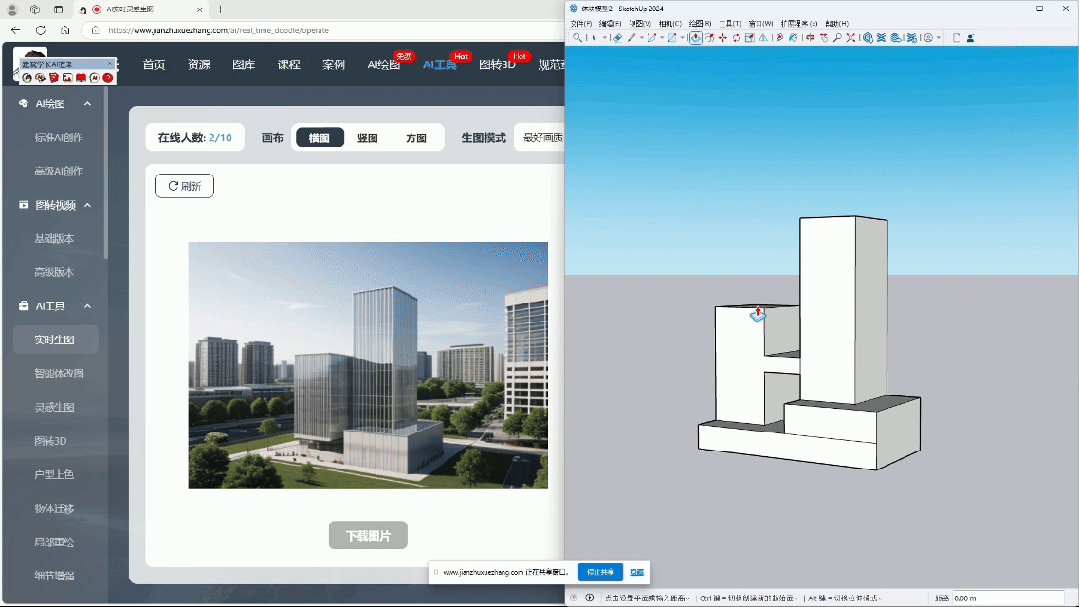This screenshot has height=607, width=1079.
Task: Open the account icon dropdown arrow
Action: click(939, 38)
